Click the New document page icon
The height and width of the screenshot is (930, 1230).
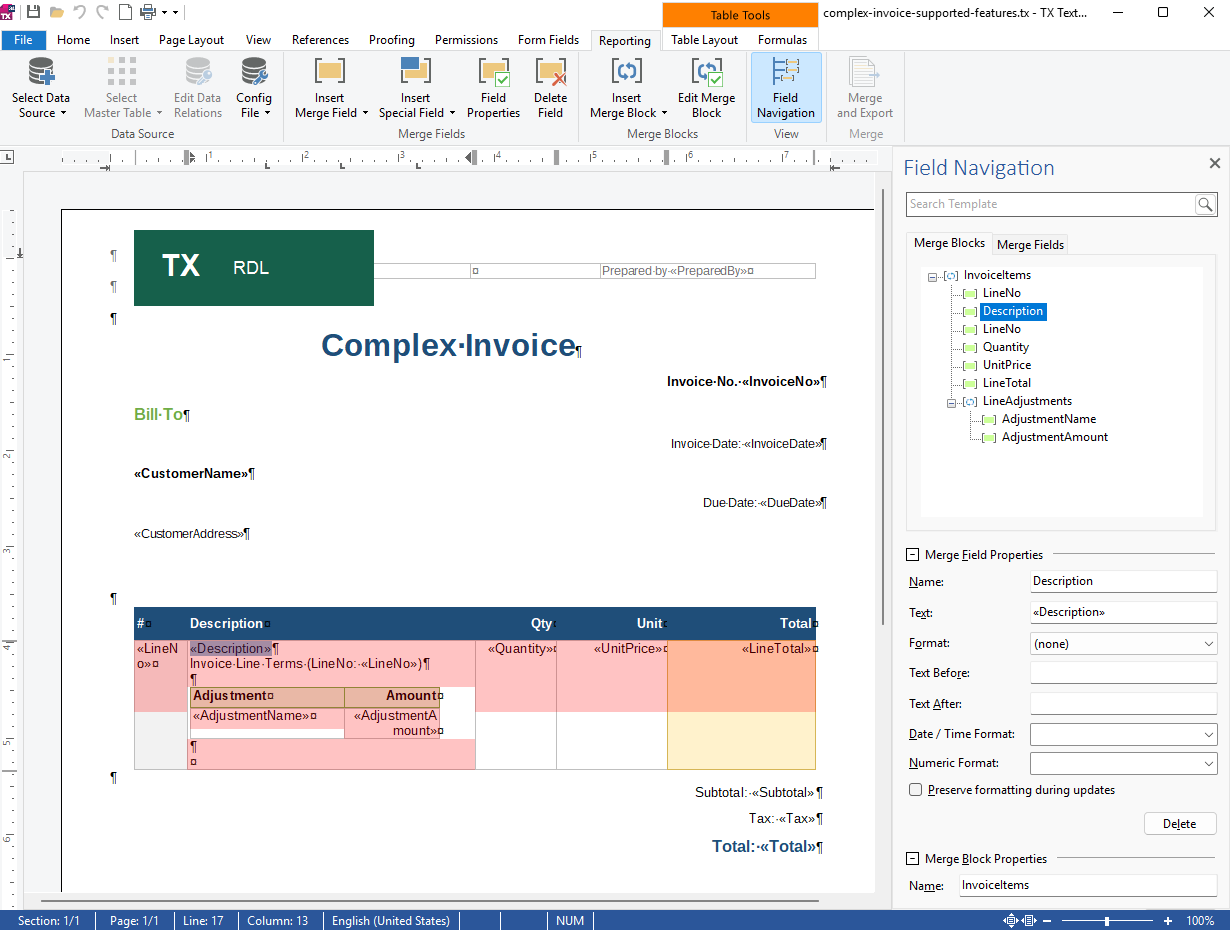[x=125, y=12]
